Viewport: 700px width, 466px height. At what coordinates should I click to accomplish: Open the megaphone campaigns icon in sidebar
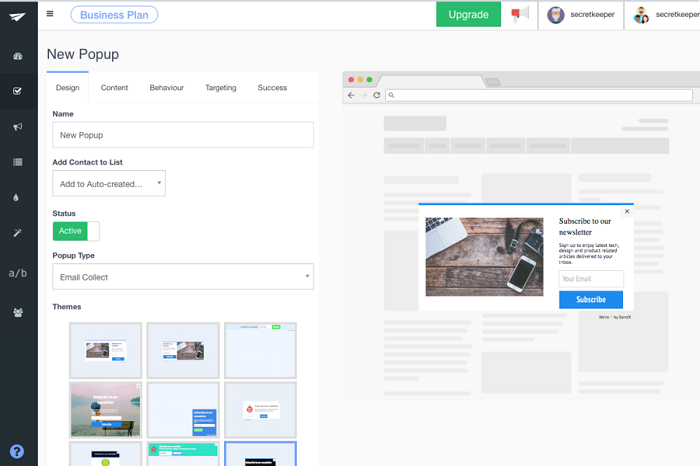(x=18, y=127)
